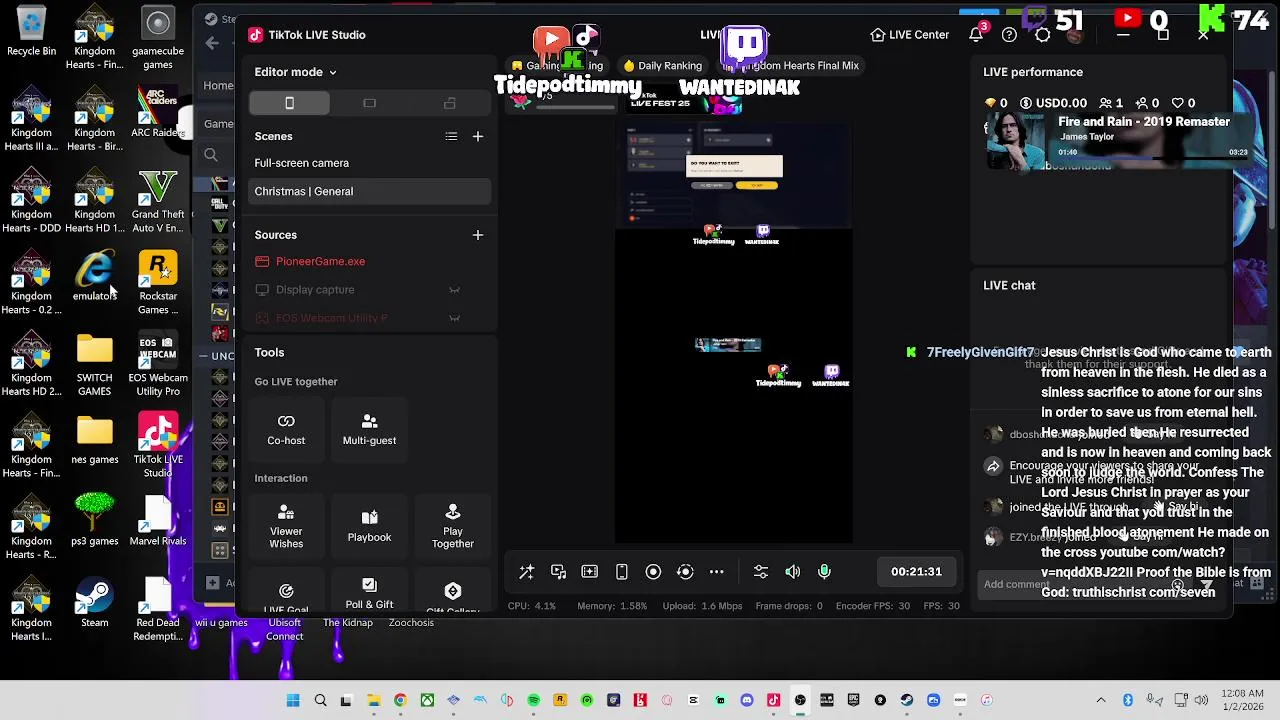1280x720 pixels.
Task: Click the share arrow icon in LIVE chat
Action: [x=993, y=466]
